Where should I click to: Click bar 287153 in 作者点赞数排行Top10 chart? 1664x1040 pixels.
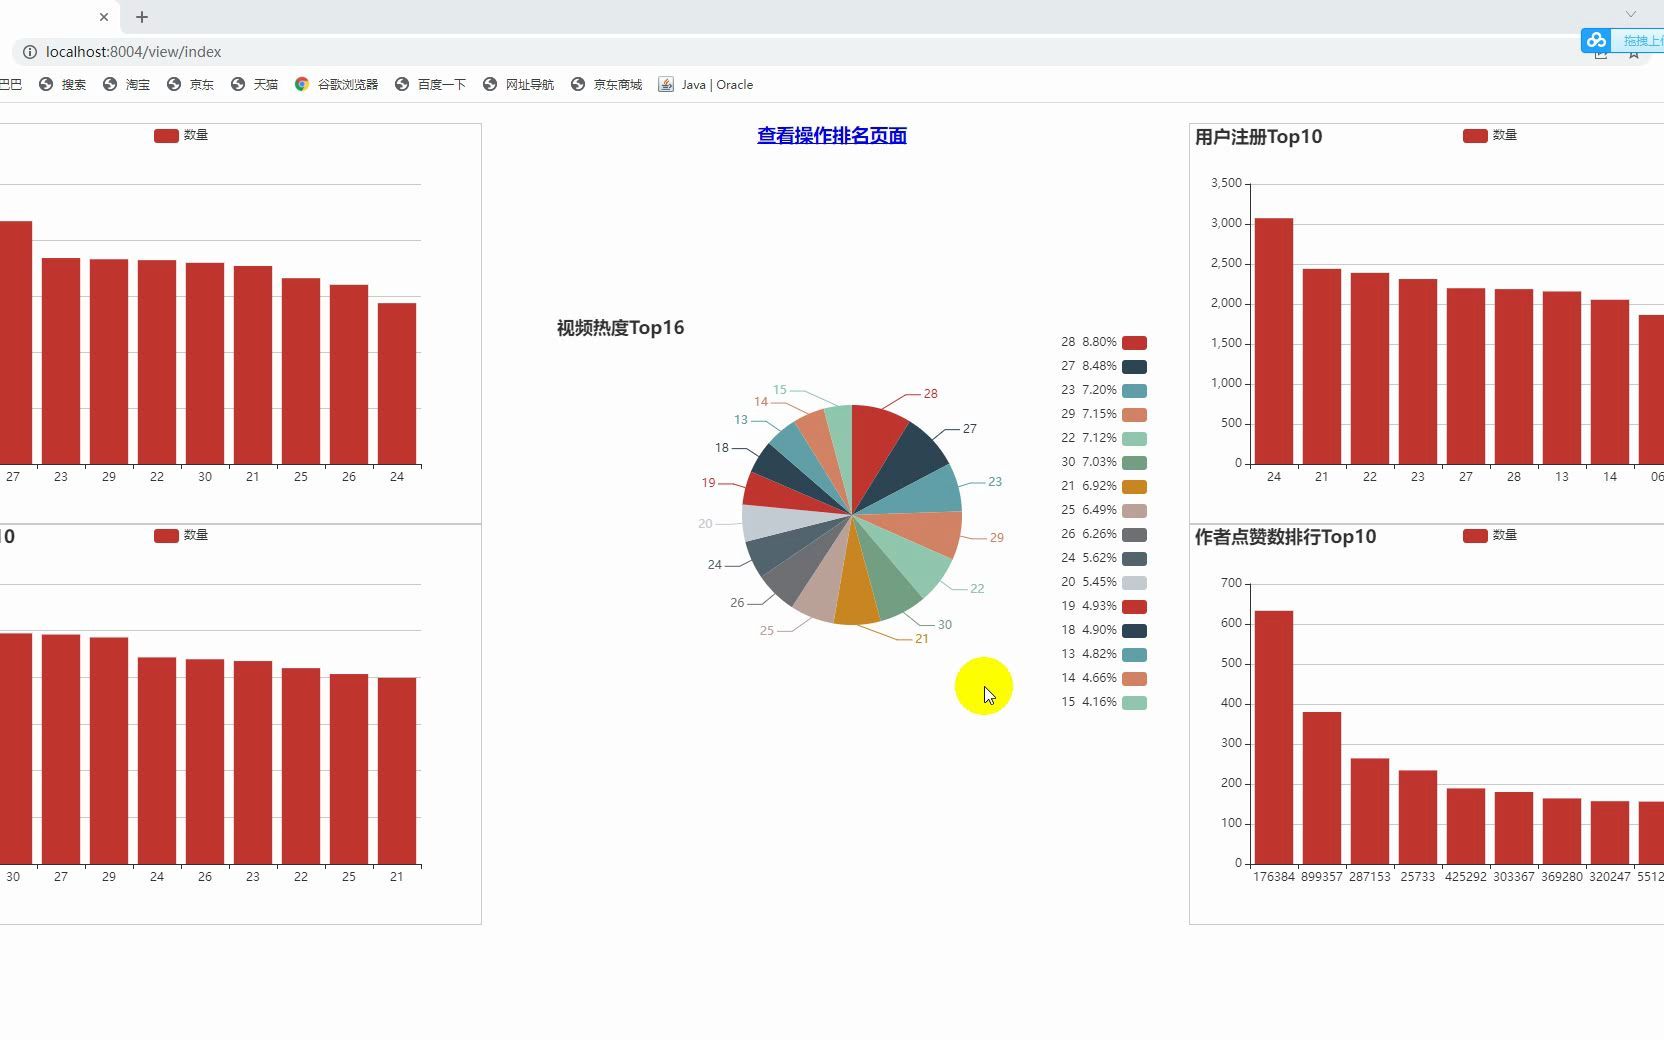(1370, 811)
